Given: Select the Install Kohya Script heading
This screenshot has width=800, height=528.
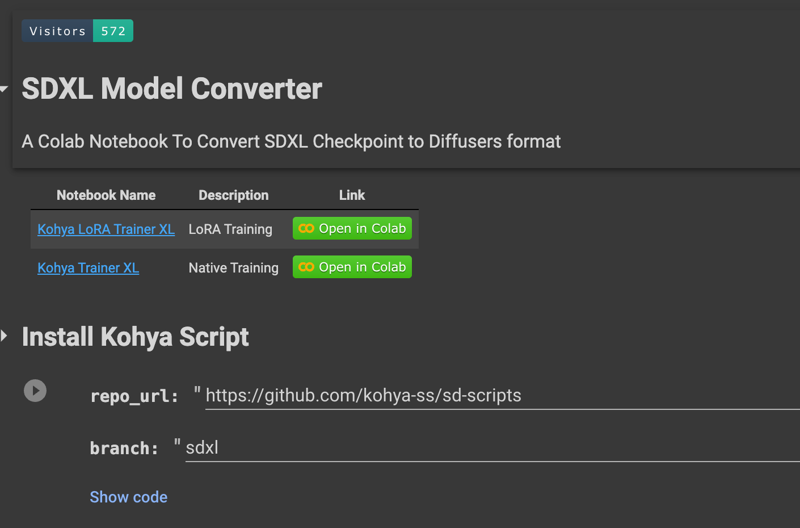Looking at the screenshot, I should (x=135, y=337).
